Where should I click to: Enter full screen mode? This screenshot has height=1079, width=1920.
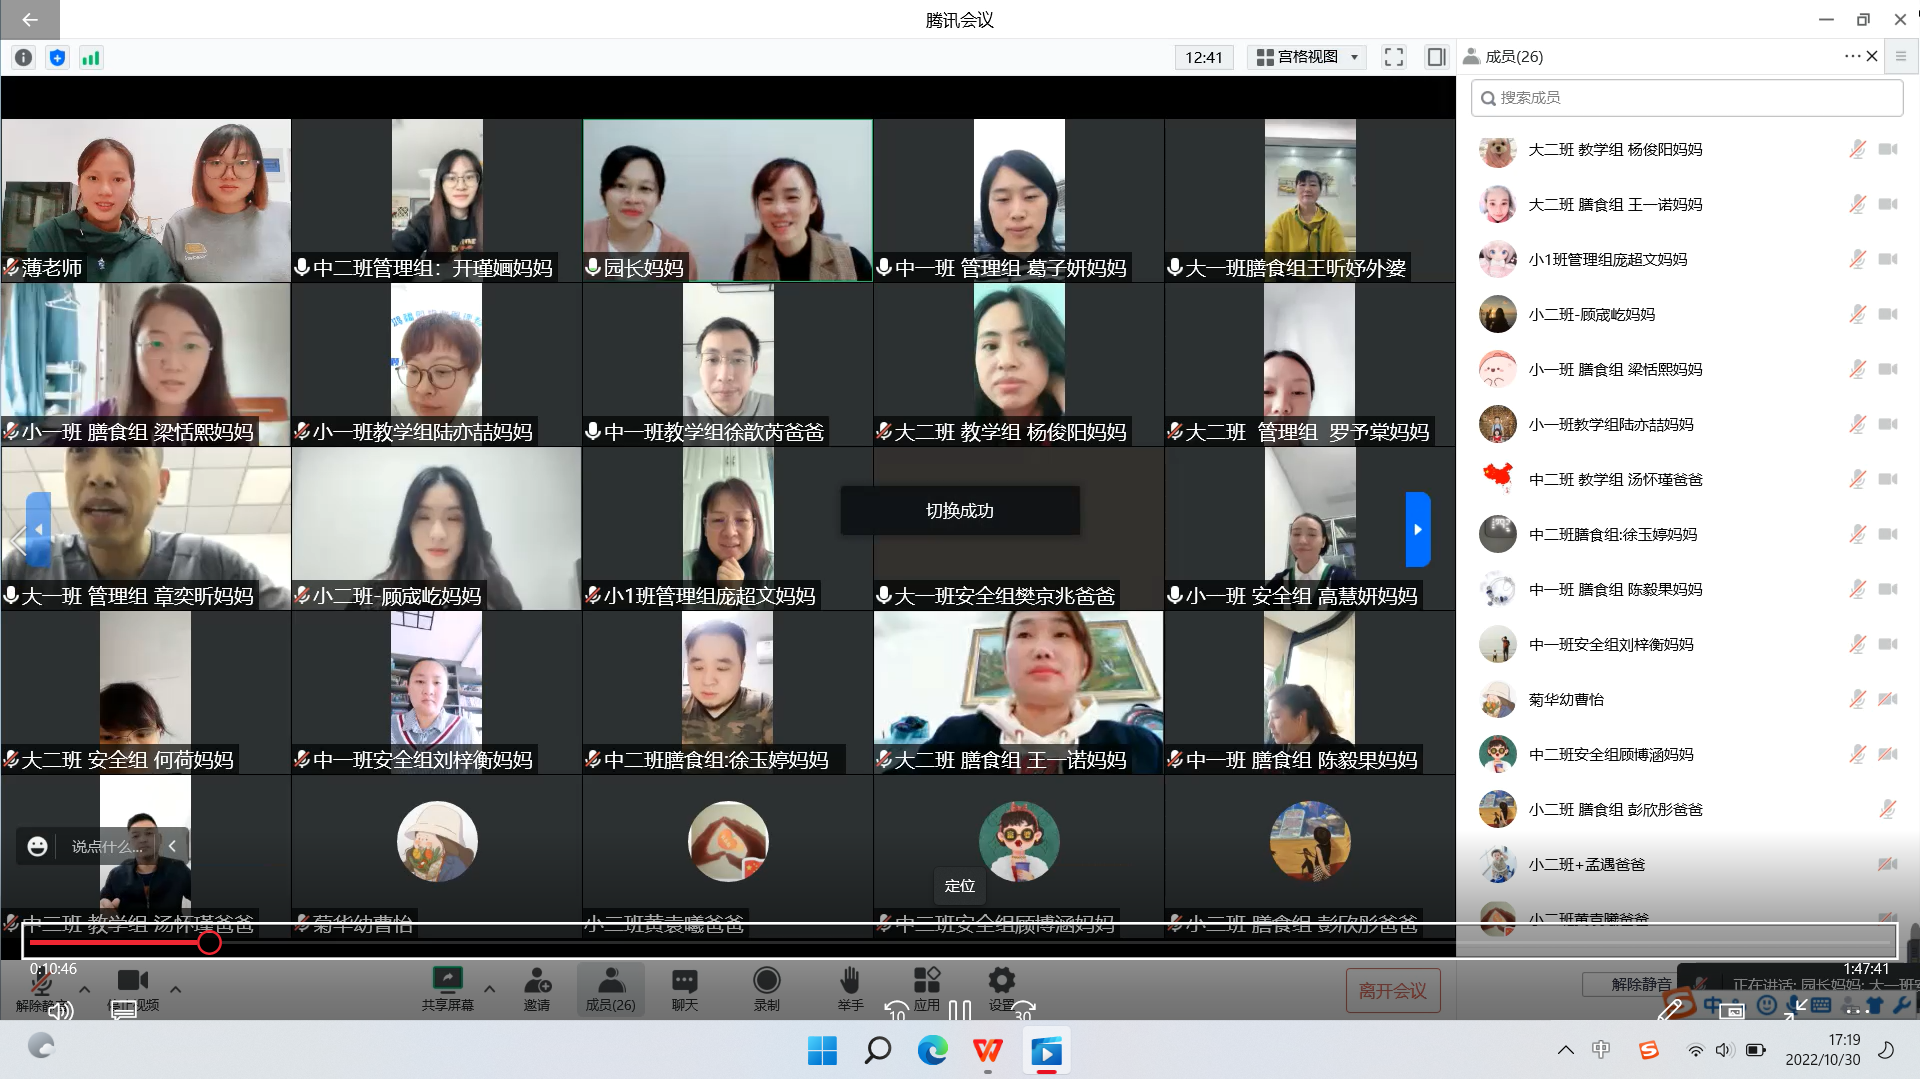1393,57
